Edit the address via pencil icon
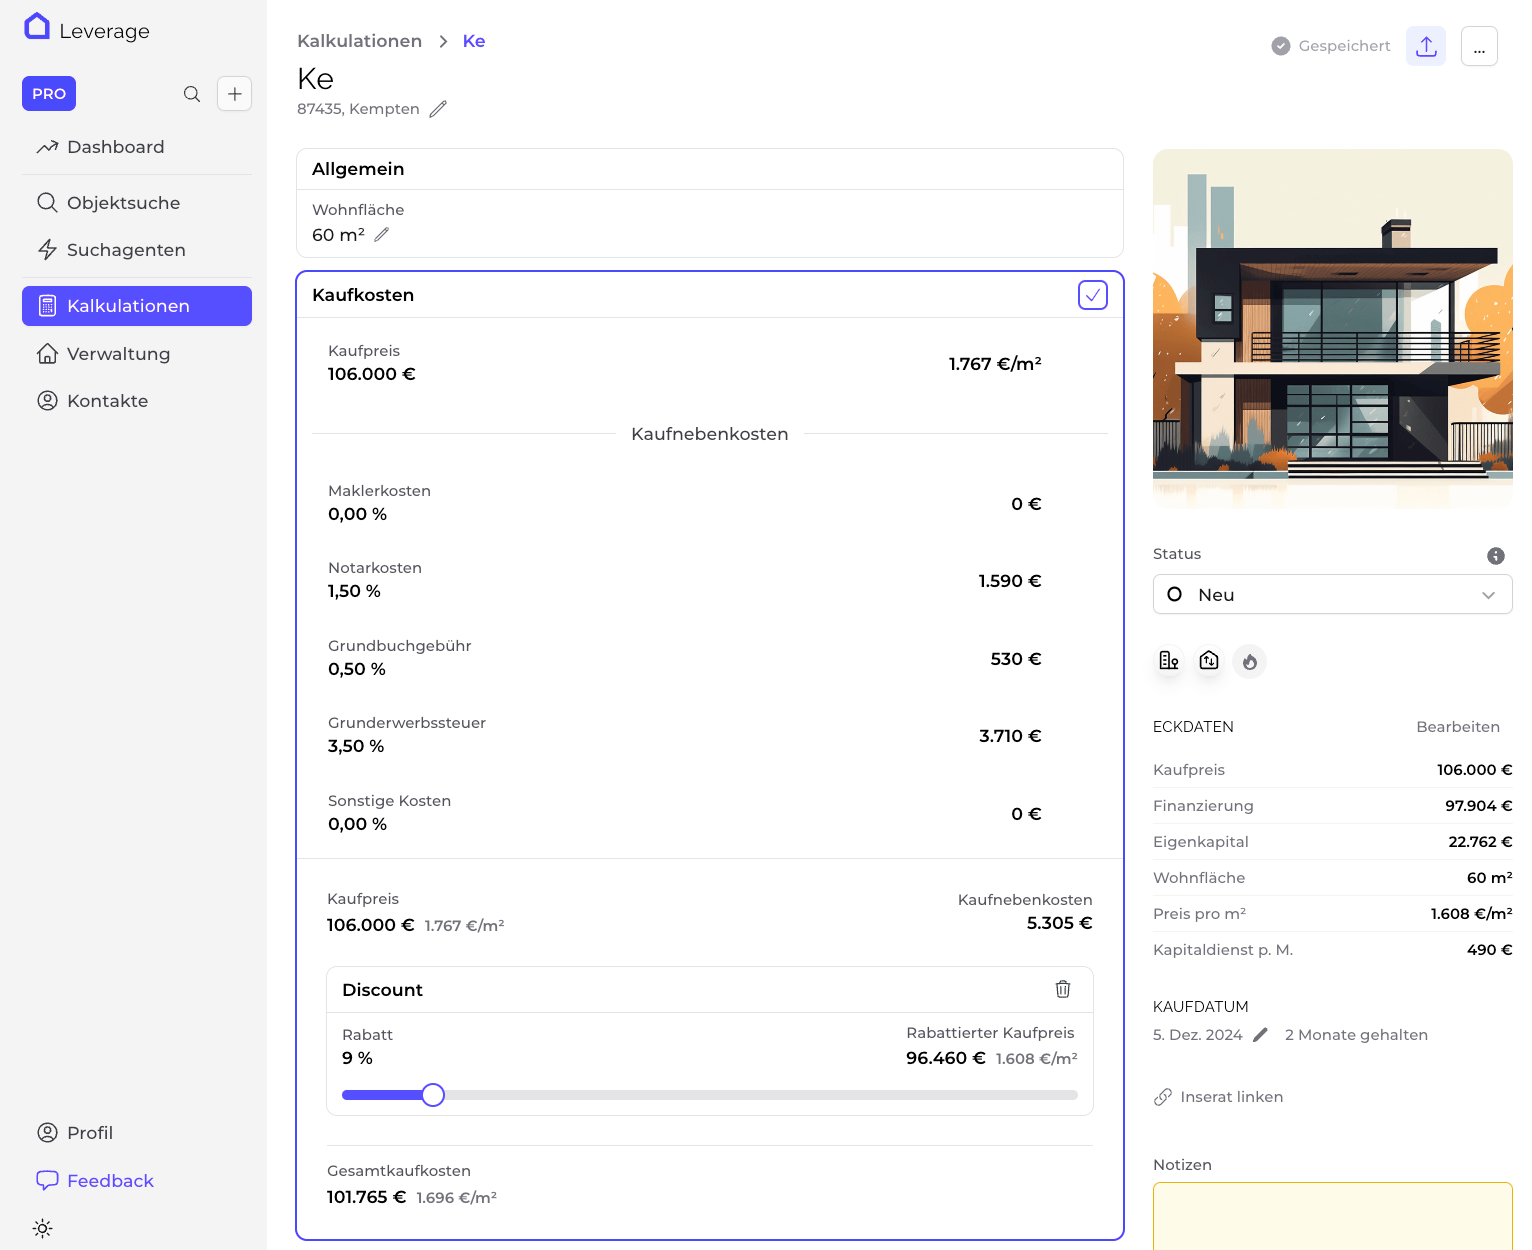Image resolution: width=1532 pixels, height=1250 pixels. (438, 109)
